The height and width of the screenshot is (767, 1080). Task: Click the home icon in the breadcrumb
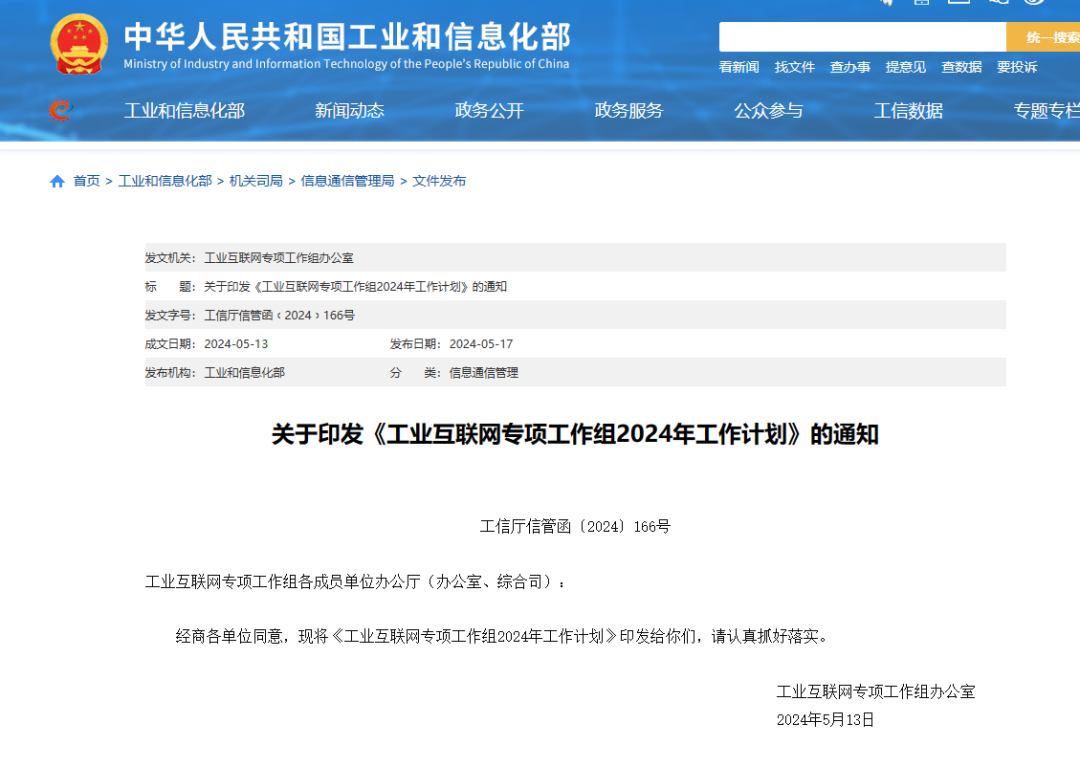tap(57, 181)
